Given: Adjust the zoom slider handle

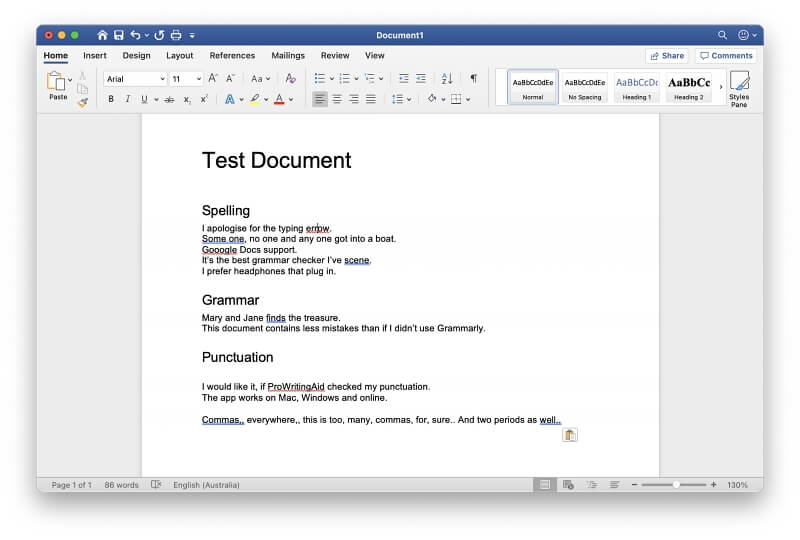Looking at the screenshot, I should [676, 484].
